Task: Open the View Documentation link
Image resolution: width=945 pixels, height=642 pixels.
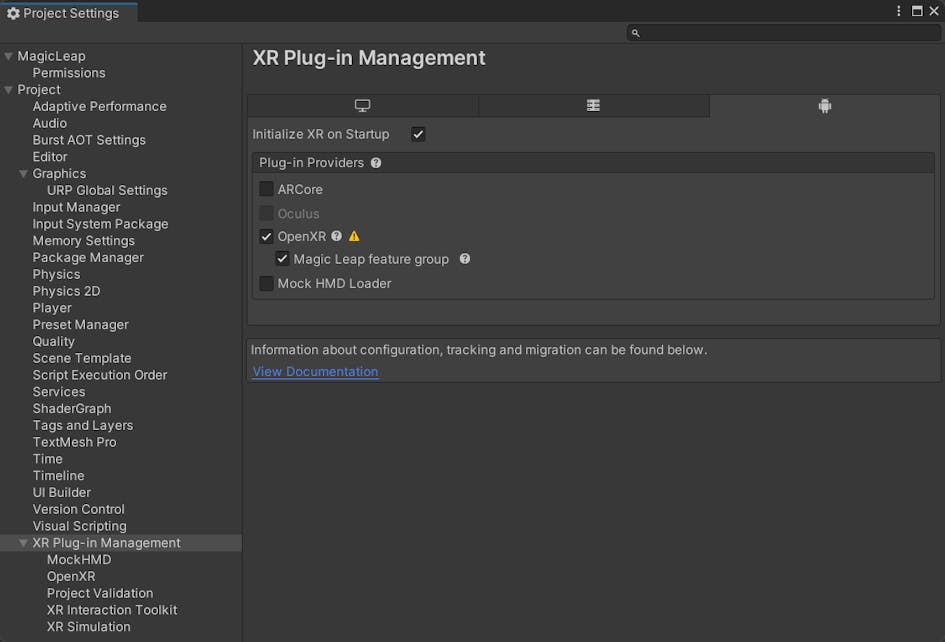Action: pos(315,371)
